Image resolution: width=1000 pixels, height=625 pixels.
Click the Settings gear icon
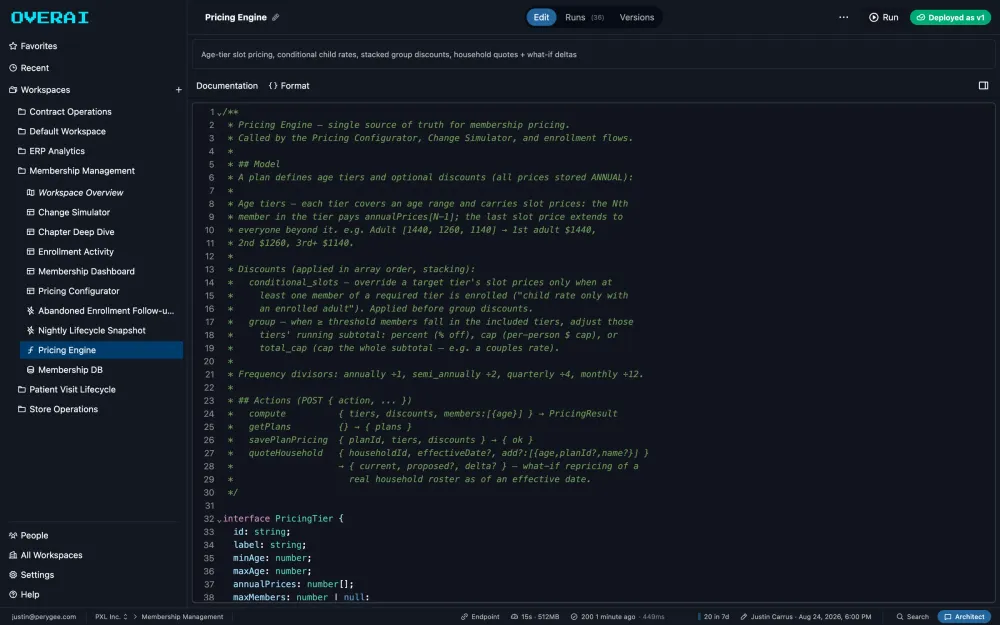pos(13,575)
